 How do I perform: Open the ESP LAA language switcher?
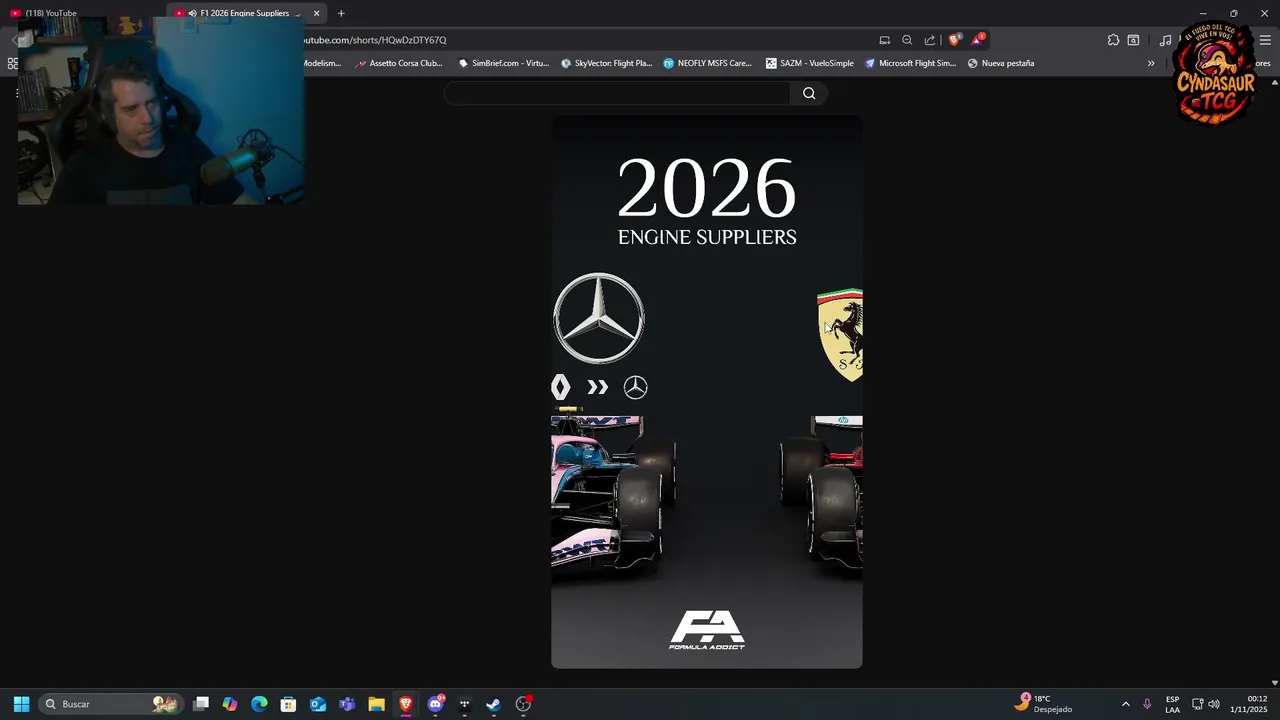pos(1172,704)
